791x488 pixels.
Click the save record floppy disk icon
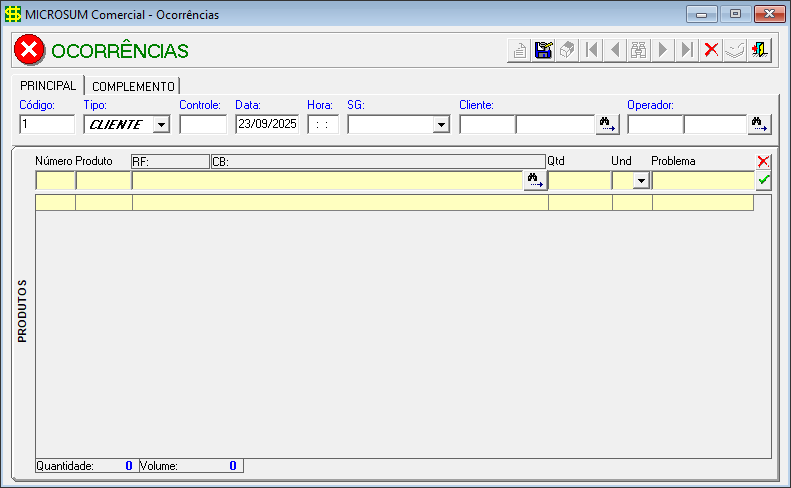[544, 50]
